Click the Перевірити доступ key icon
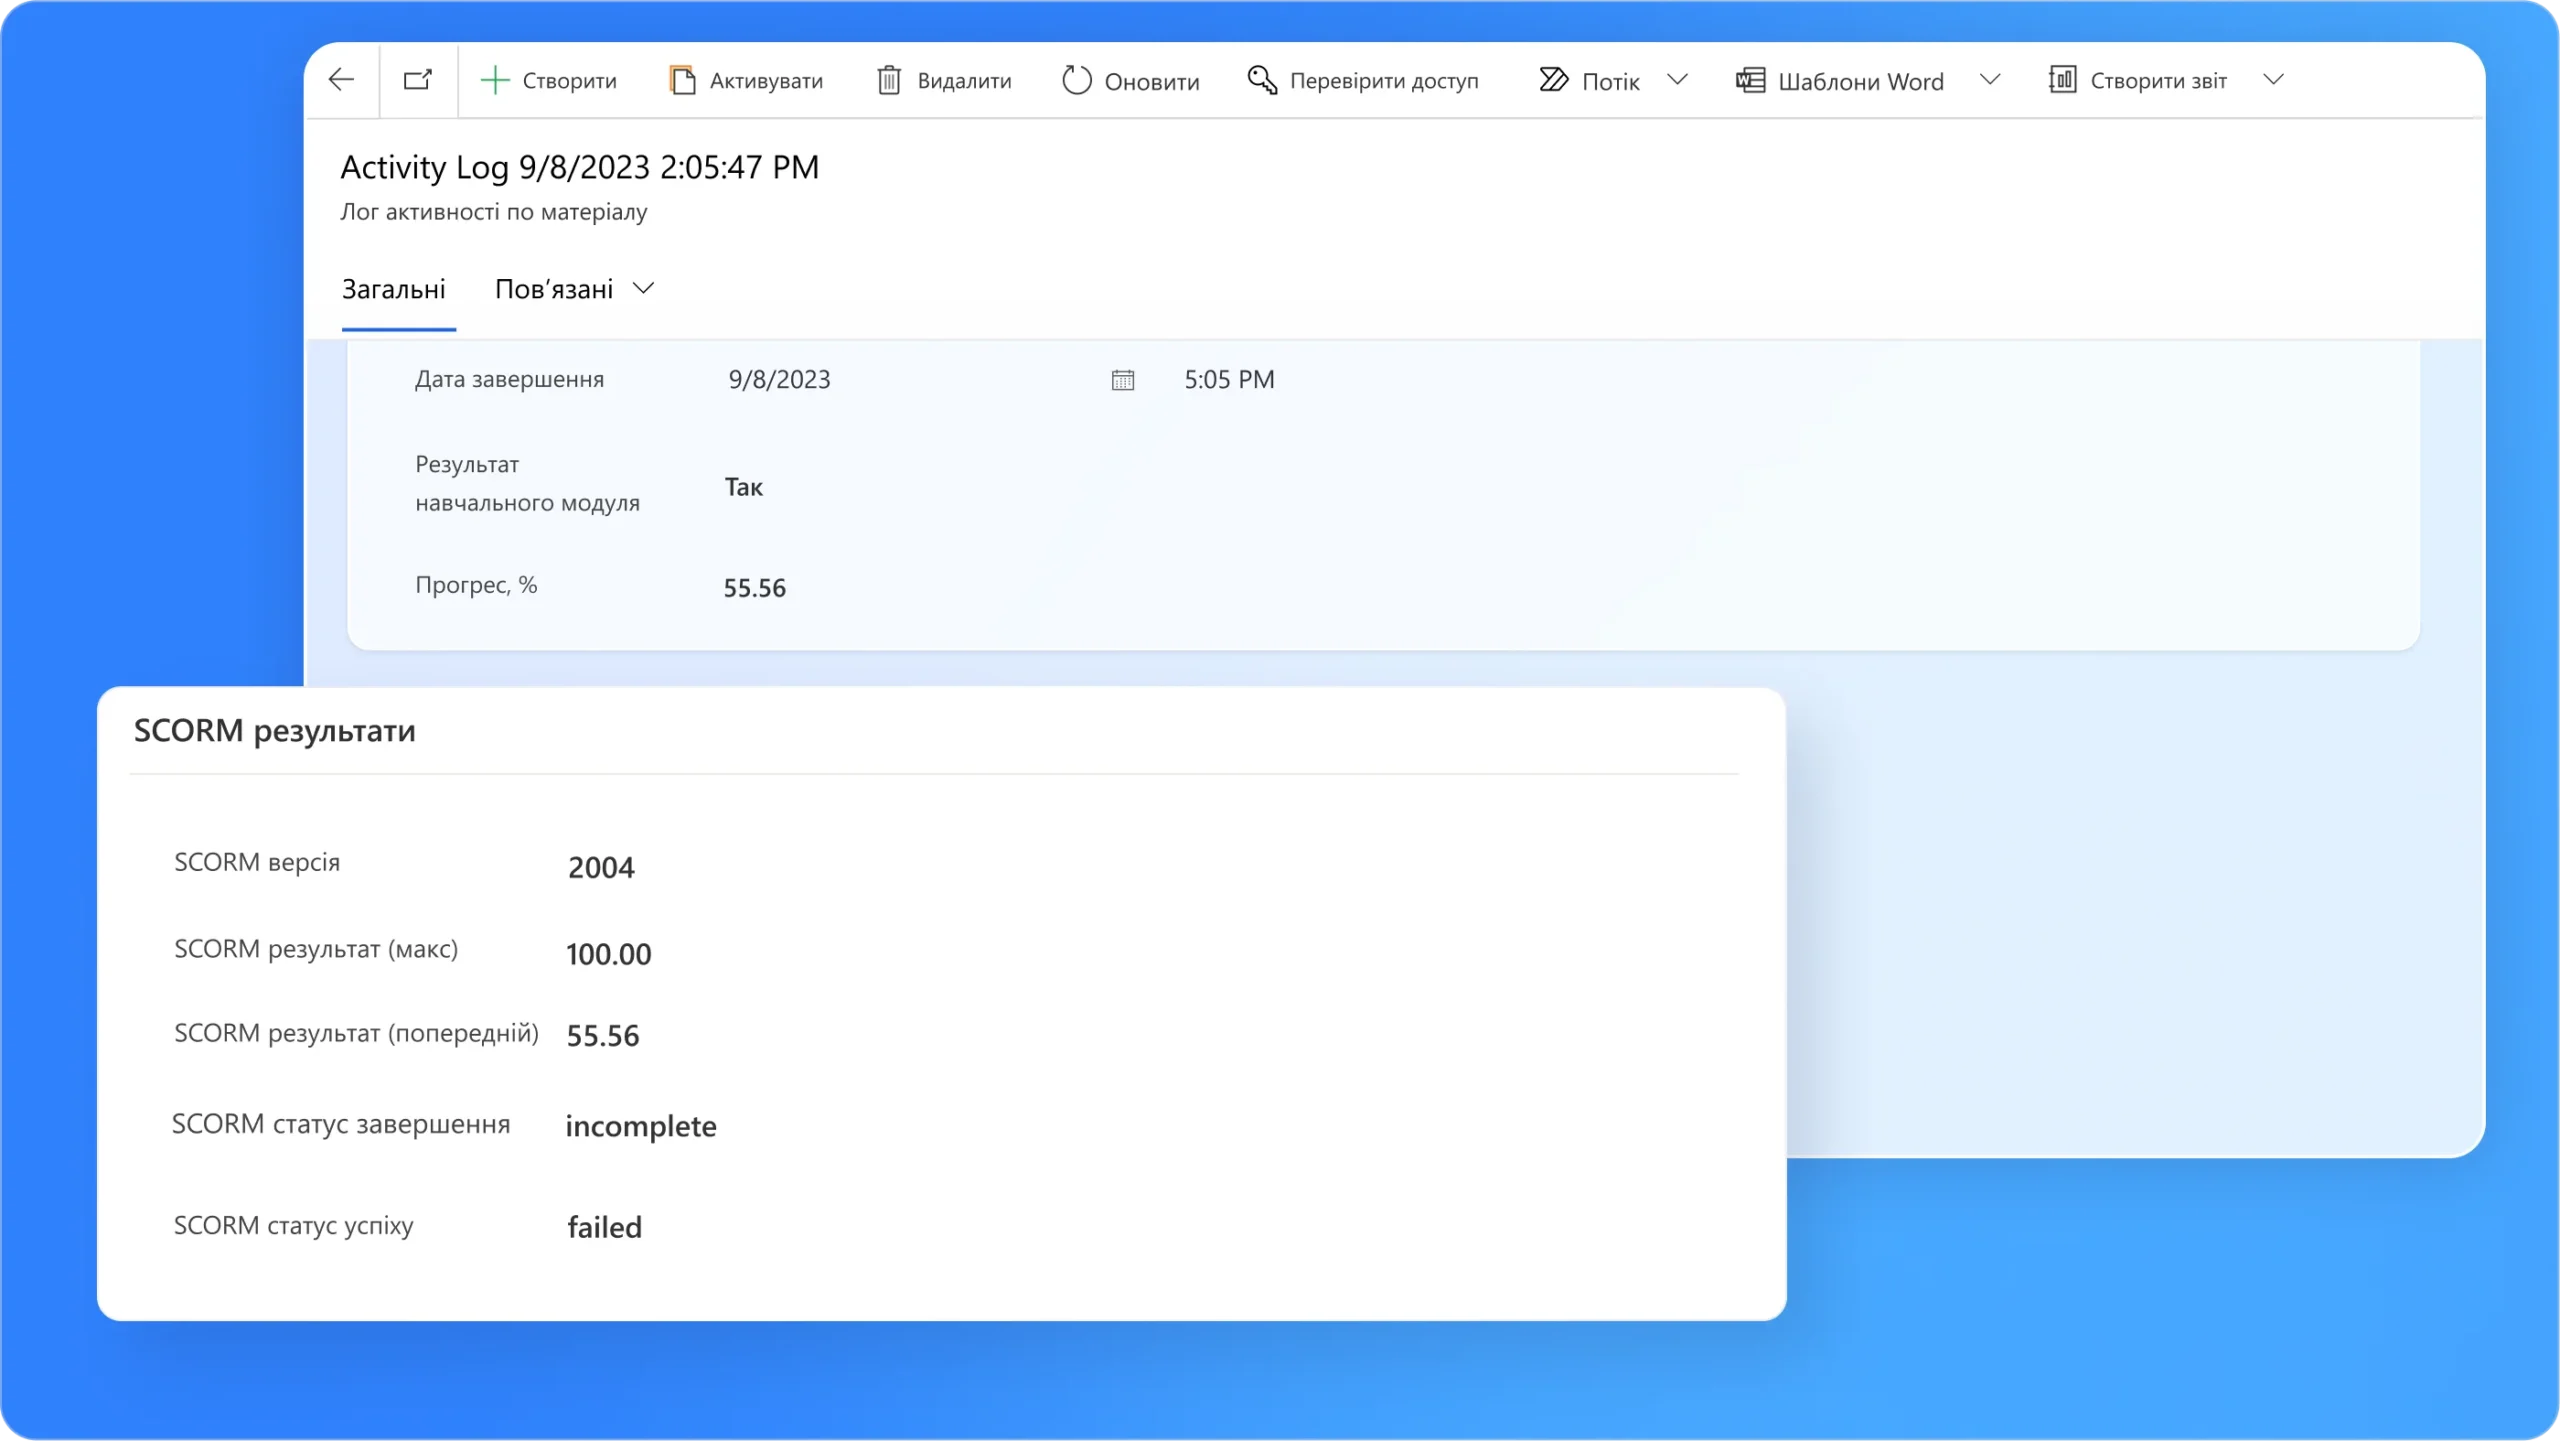Screen dimensions: 2560x1441 (x=1262, y=80)
